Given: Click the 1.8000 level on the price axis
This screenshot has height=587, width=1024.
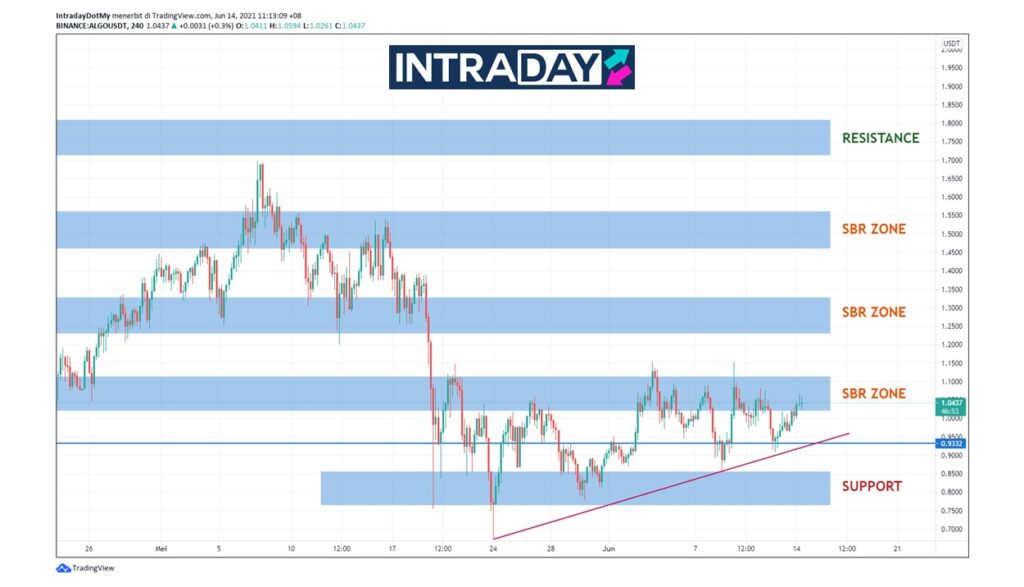Looking at the screenshot, I should coord(952,124).
